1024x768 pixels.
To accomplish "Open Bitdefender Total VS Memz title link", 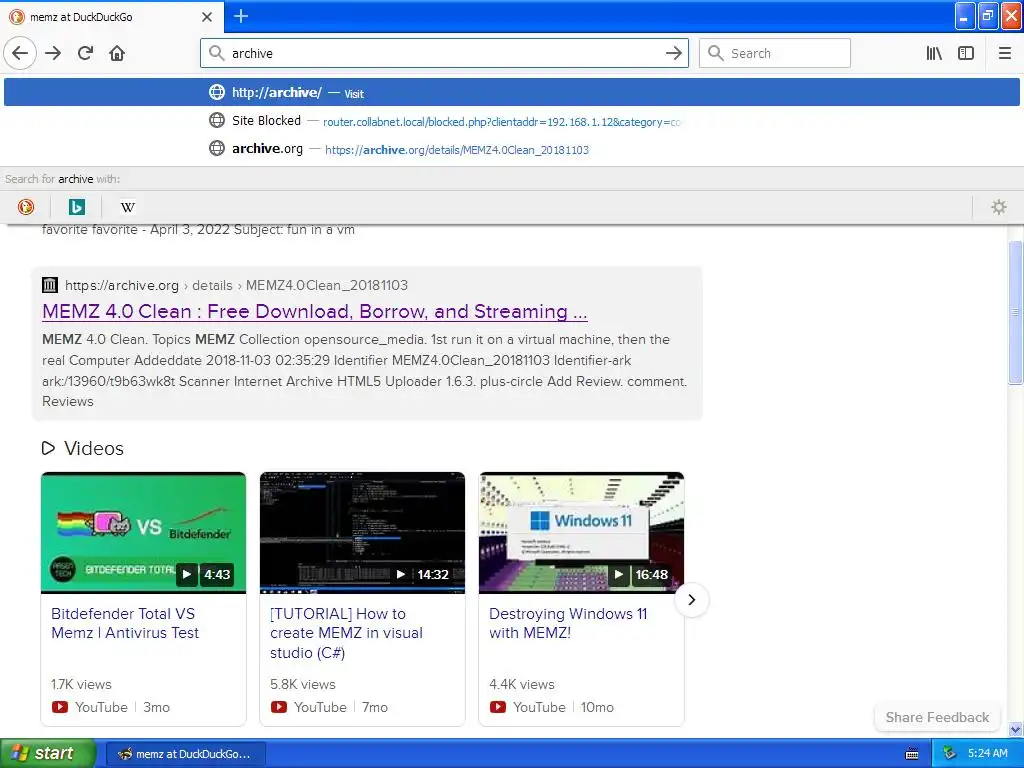I will click(x=125, y=623).
